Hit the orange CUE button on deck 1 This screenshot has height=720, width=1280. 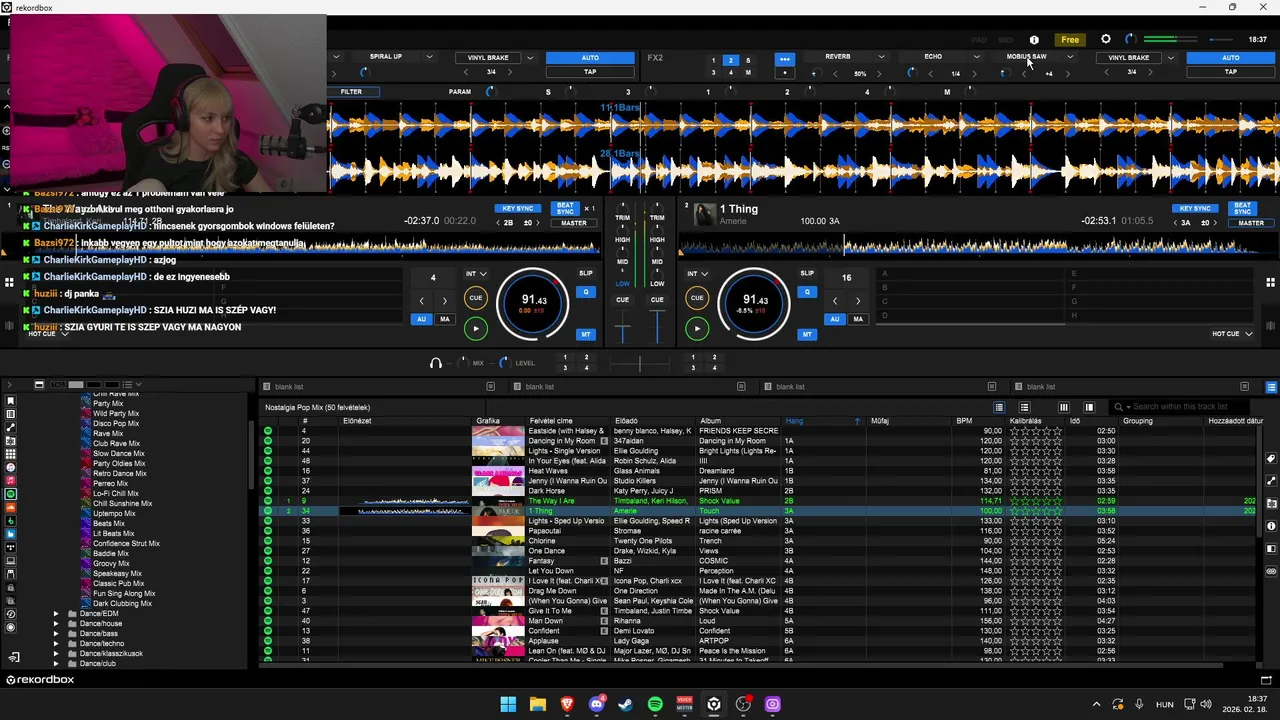(475, 298)
